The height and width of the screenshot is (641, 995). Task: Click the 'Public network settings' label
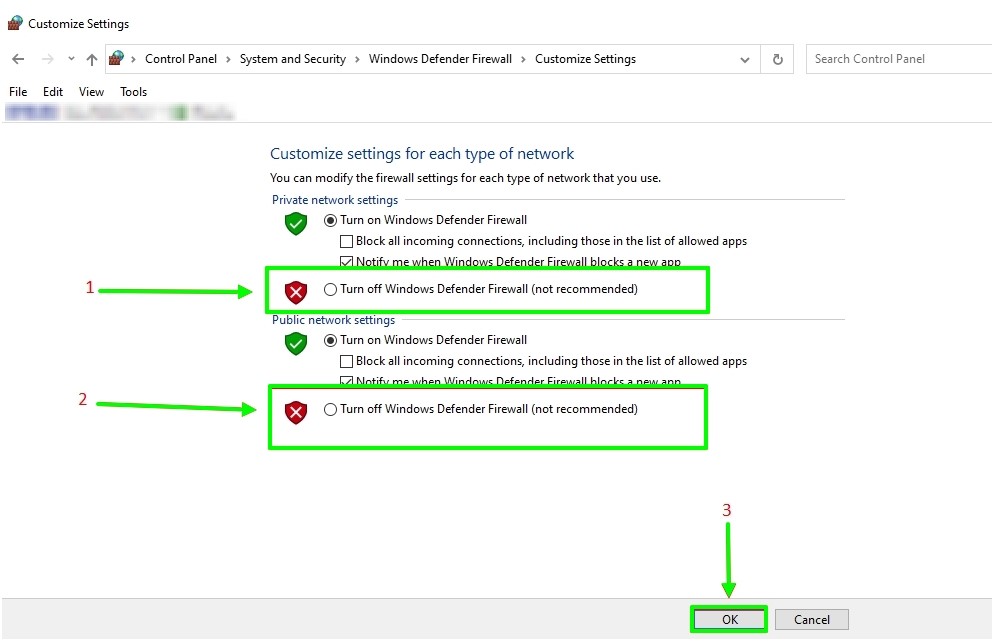click(x=333, y=320)
